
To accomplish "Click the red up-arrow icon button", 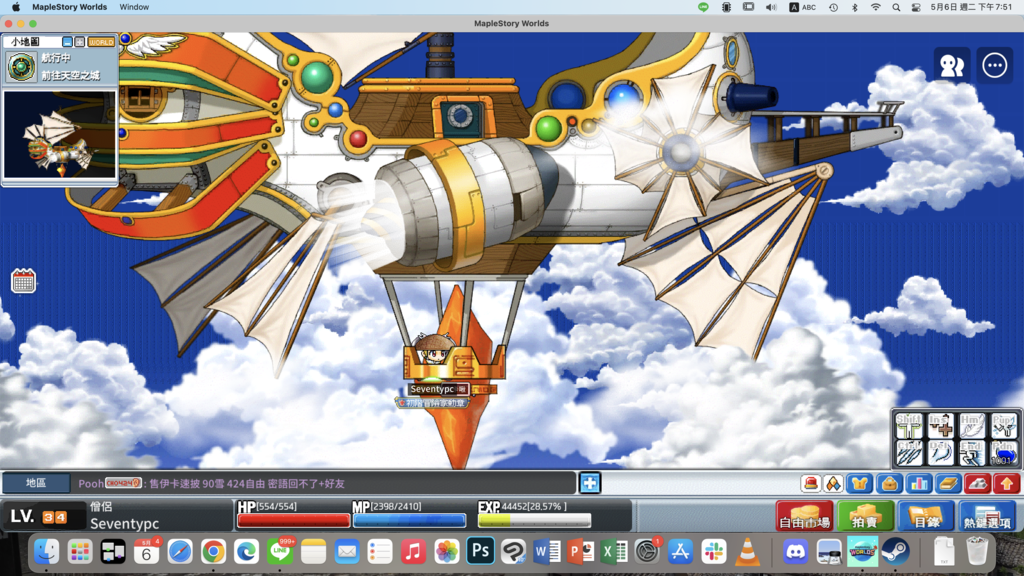I will [1006, 483].
